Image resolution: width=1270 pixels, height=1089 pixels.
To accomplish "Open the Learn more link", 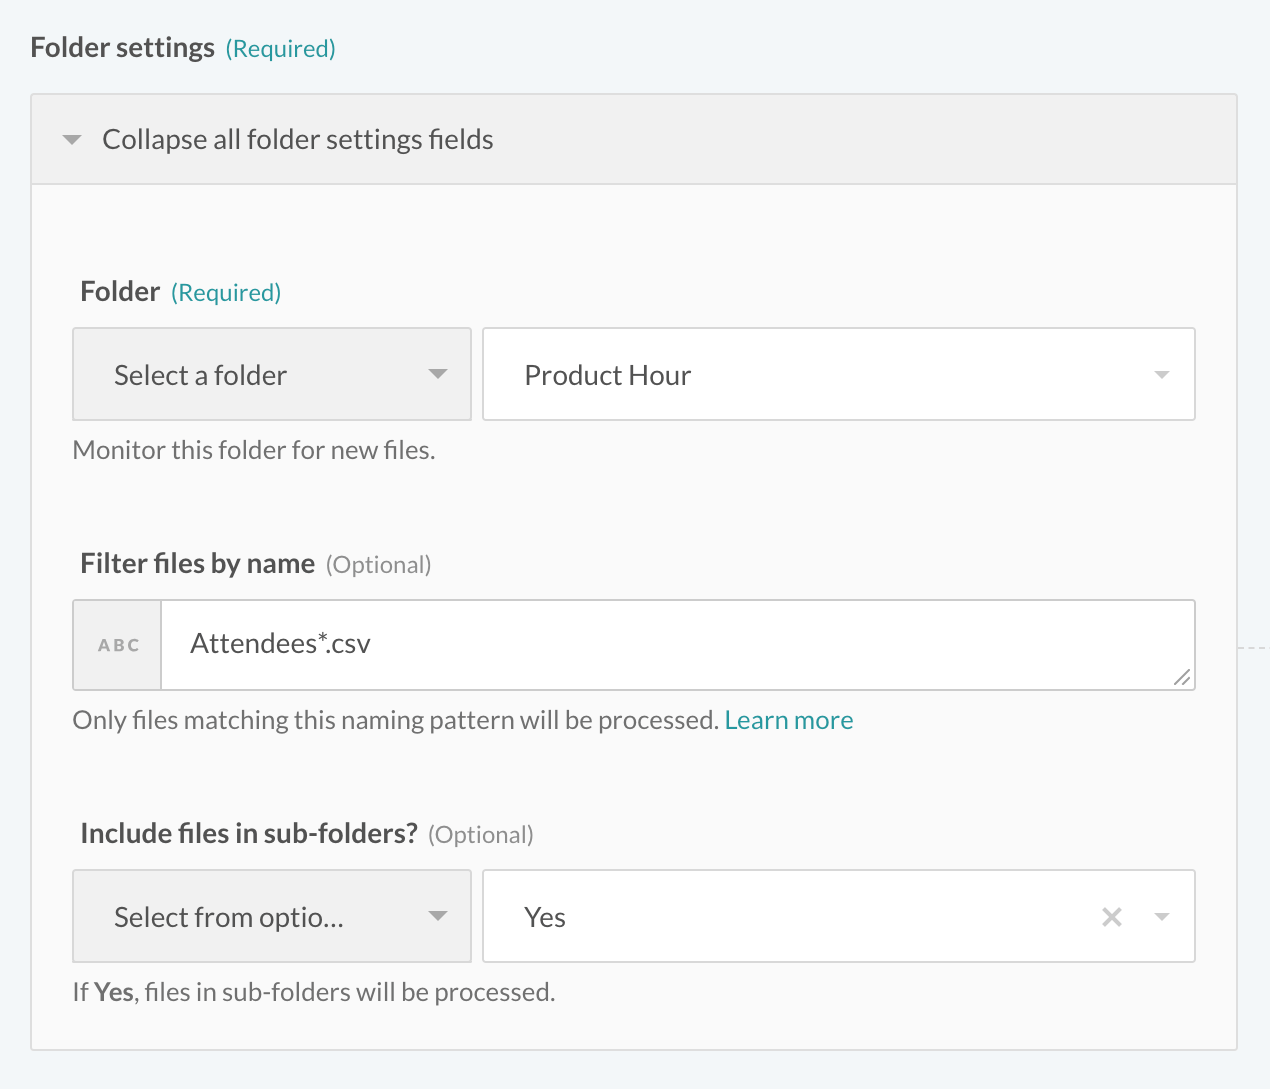I will click(x=788, y=720).
